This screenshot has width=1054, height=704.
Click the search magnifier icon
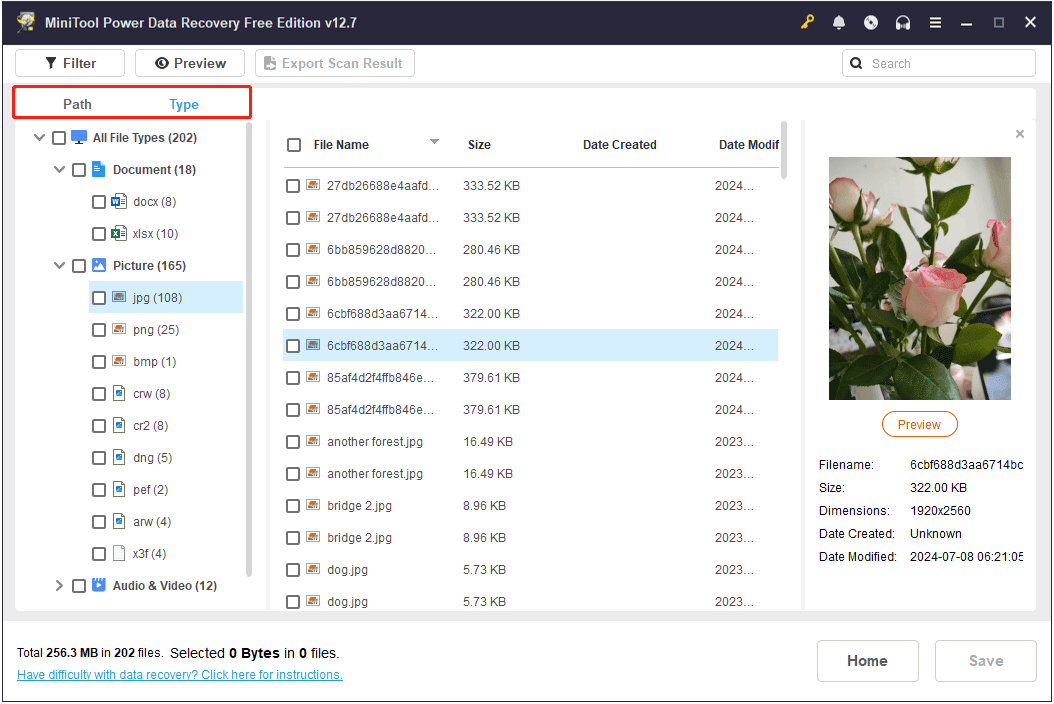pyautogui.click(x=857, y=63)
